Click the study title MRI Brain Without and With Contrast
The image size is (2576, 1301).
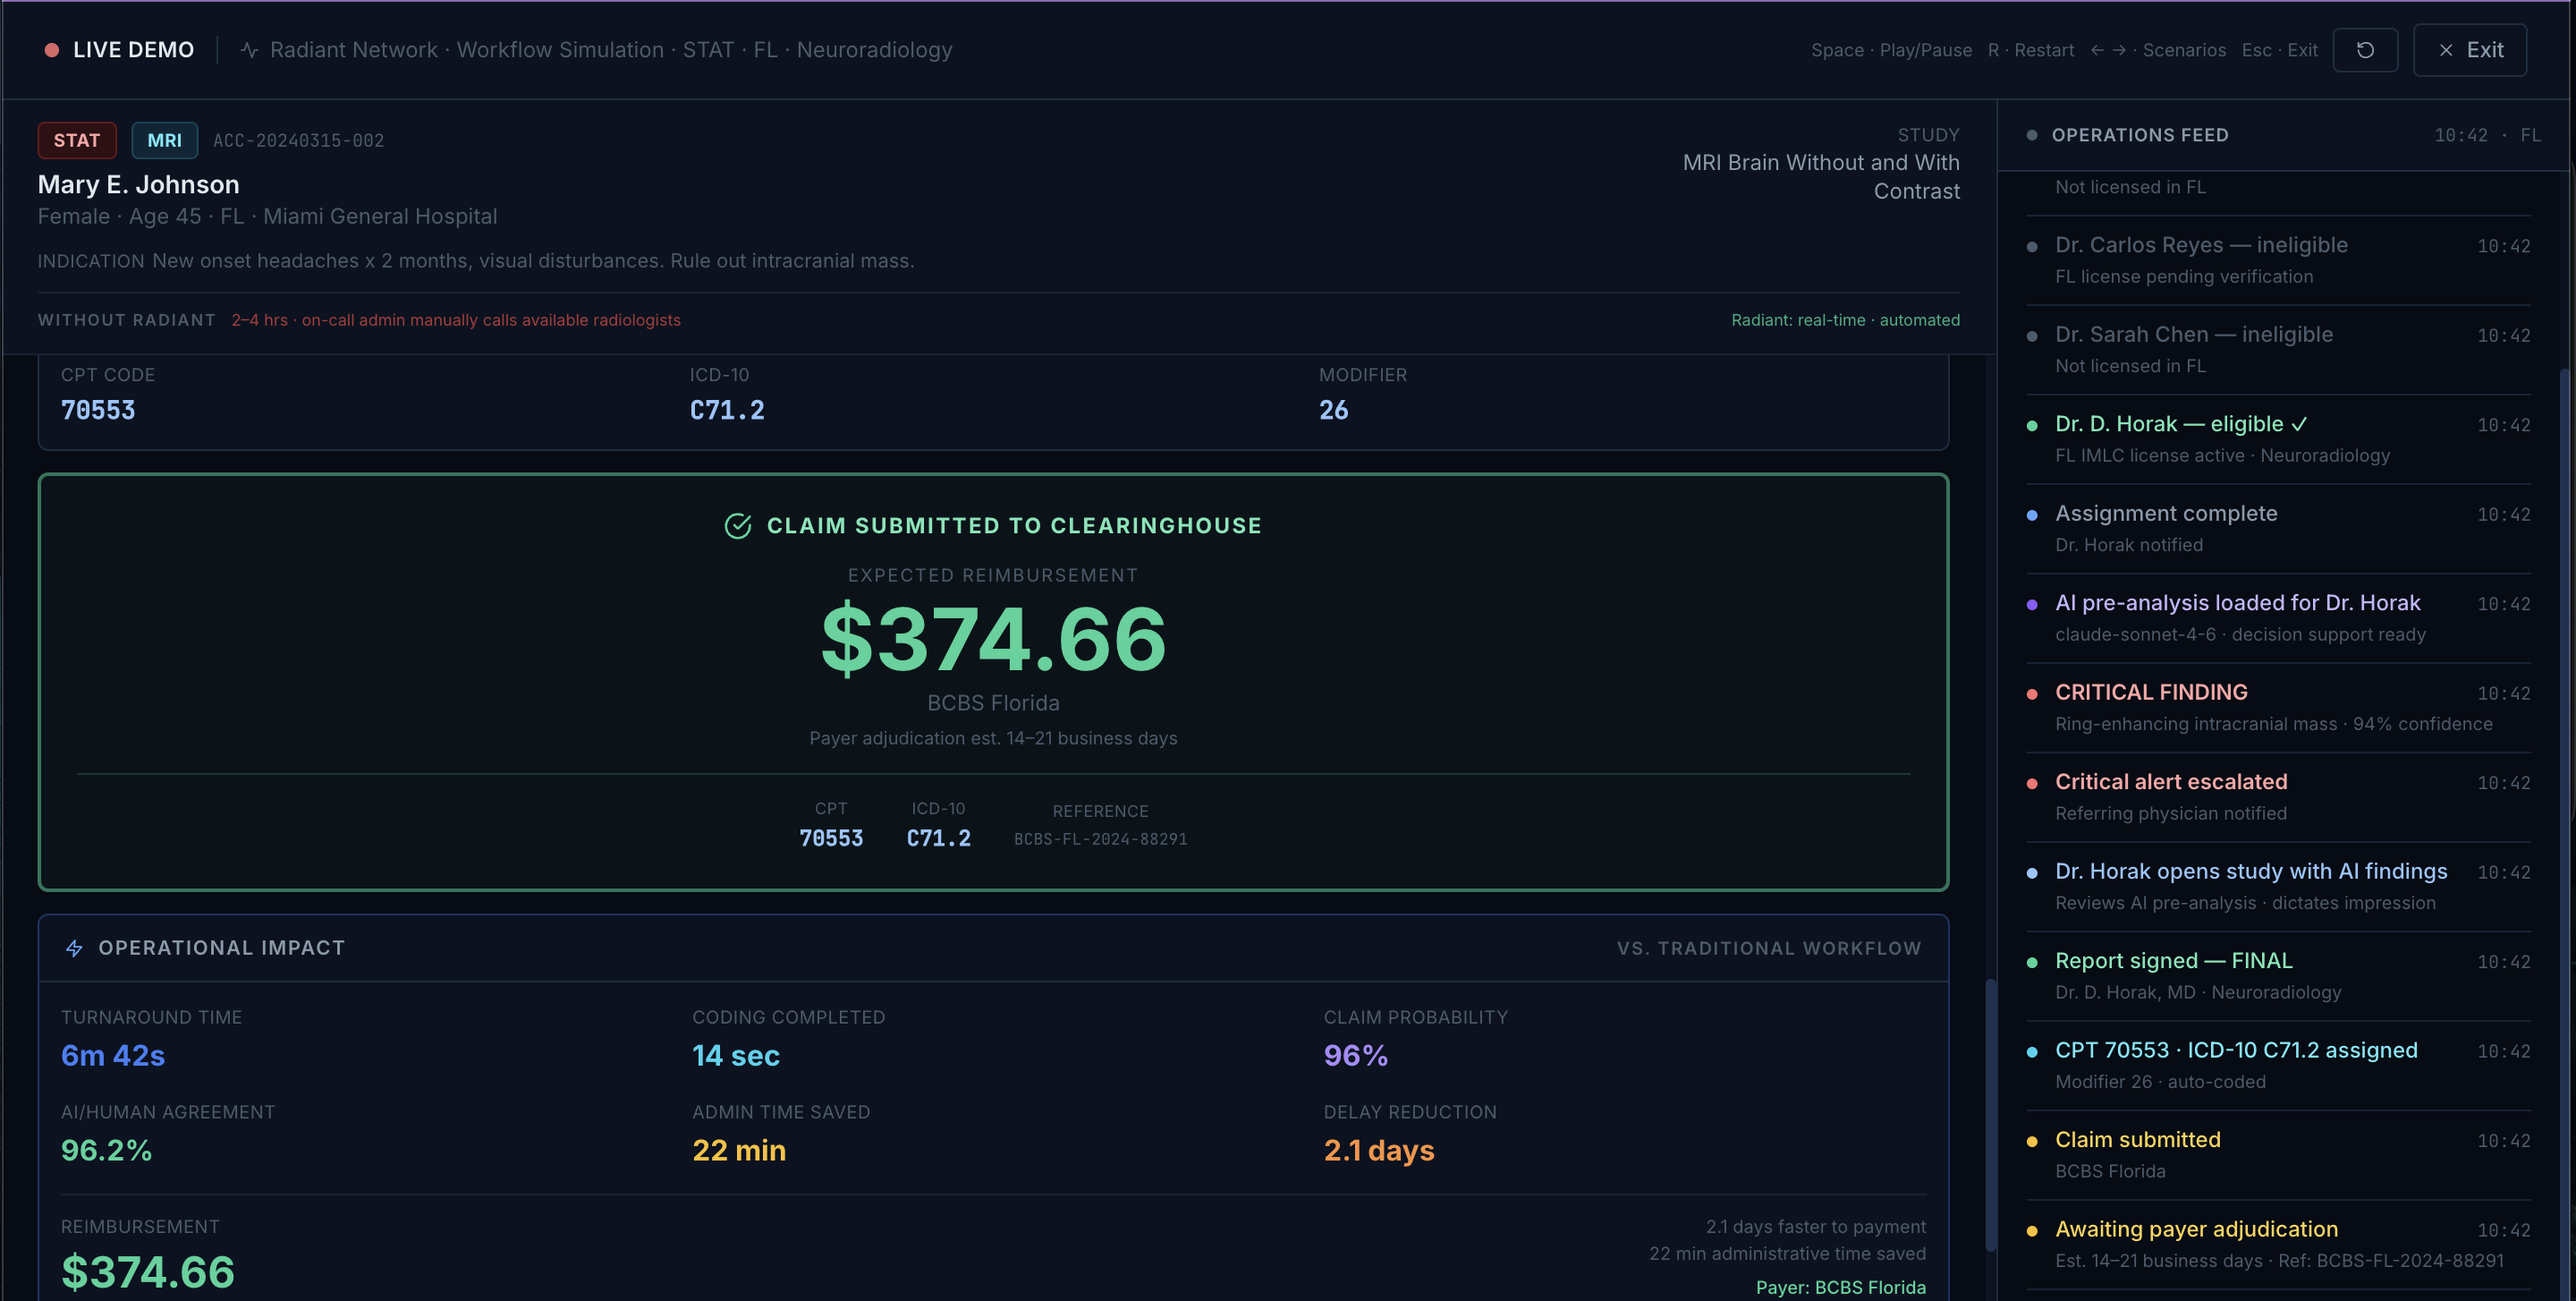click(x=1821, y=176)
